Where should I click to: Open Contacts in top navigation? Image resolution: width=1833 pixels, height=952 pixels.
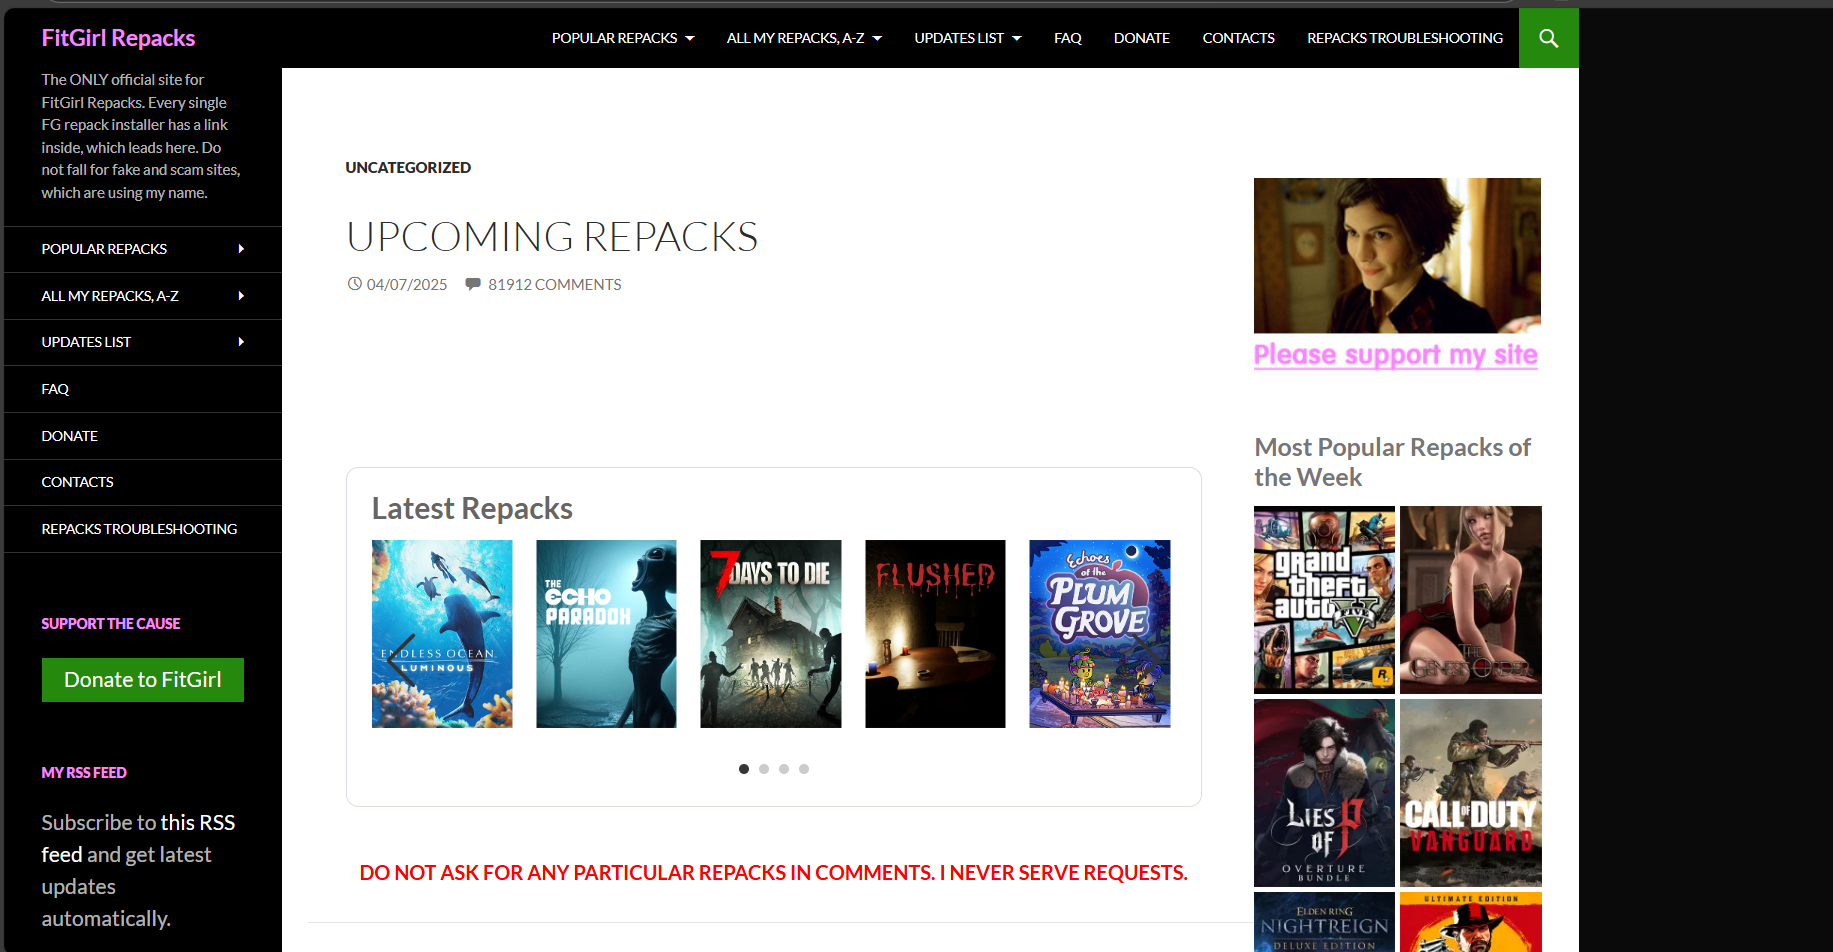pos(1238,38)
